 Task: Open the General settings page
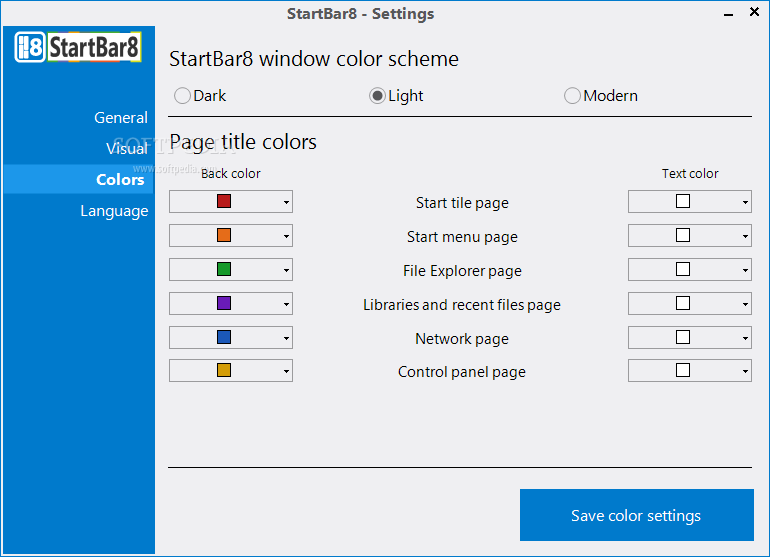(x=121, y=118)
